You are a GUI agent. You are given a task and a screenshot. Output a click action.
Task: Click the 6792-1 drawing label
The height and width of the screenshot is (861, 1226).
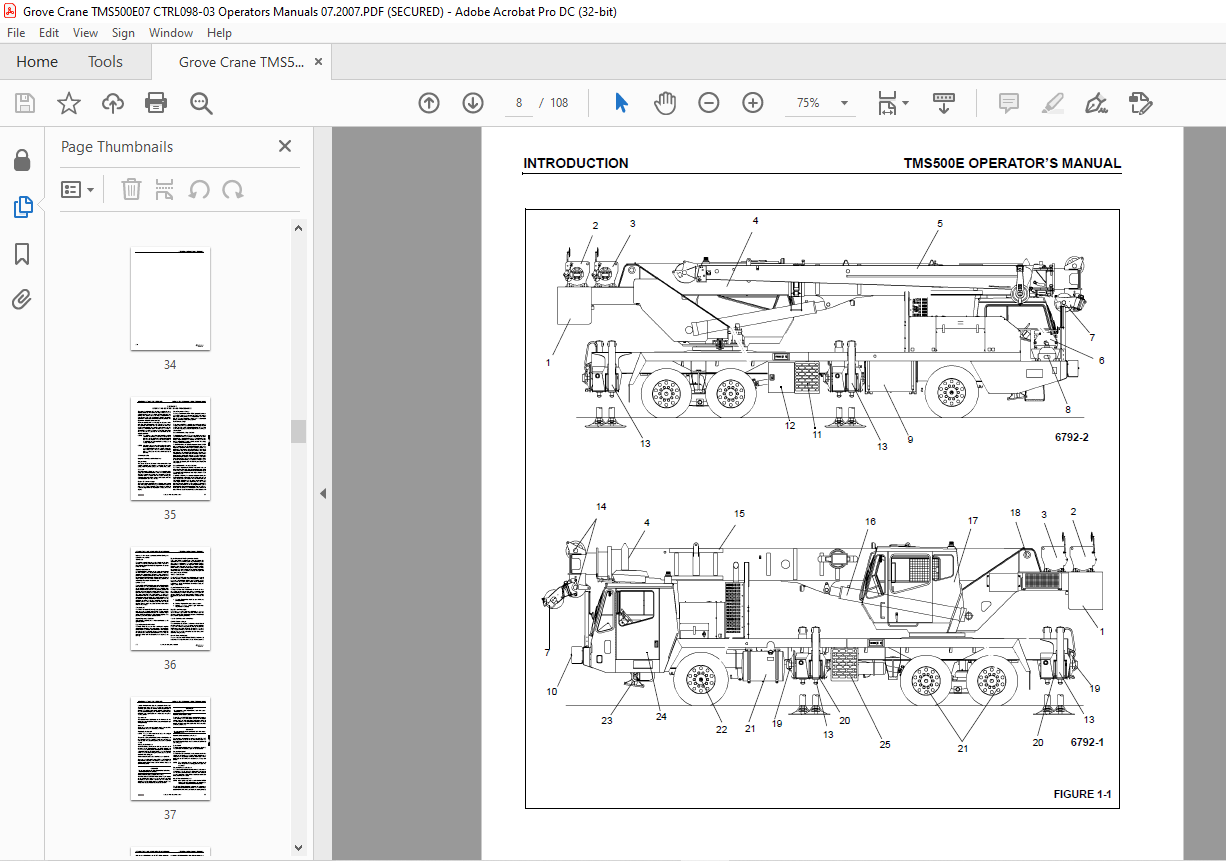pyautogui.click(x=1087, y=742)
